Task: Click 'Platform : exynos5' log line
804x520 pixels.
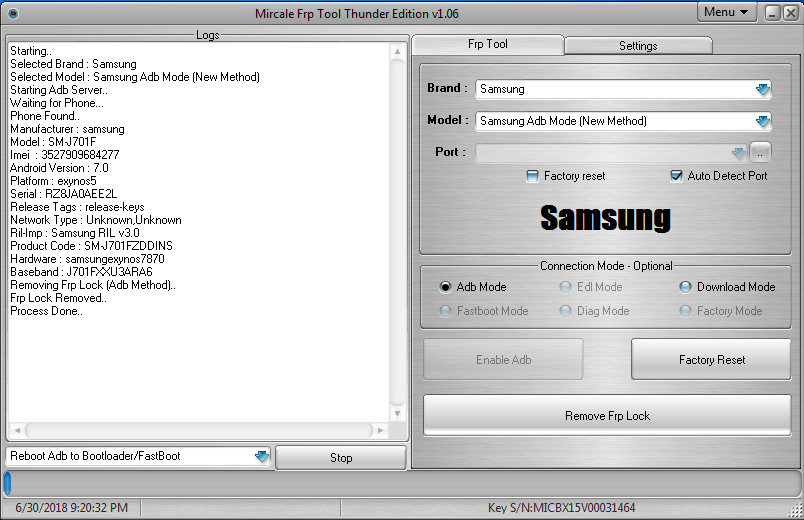Action: 53,181
